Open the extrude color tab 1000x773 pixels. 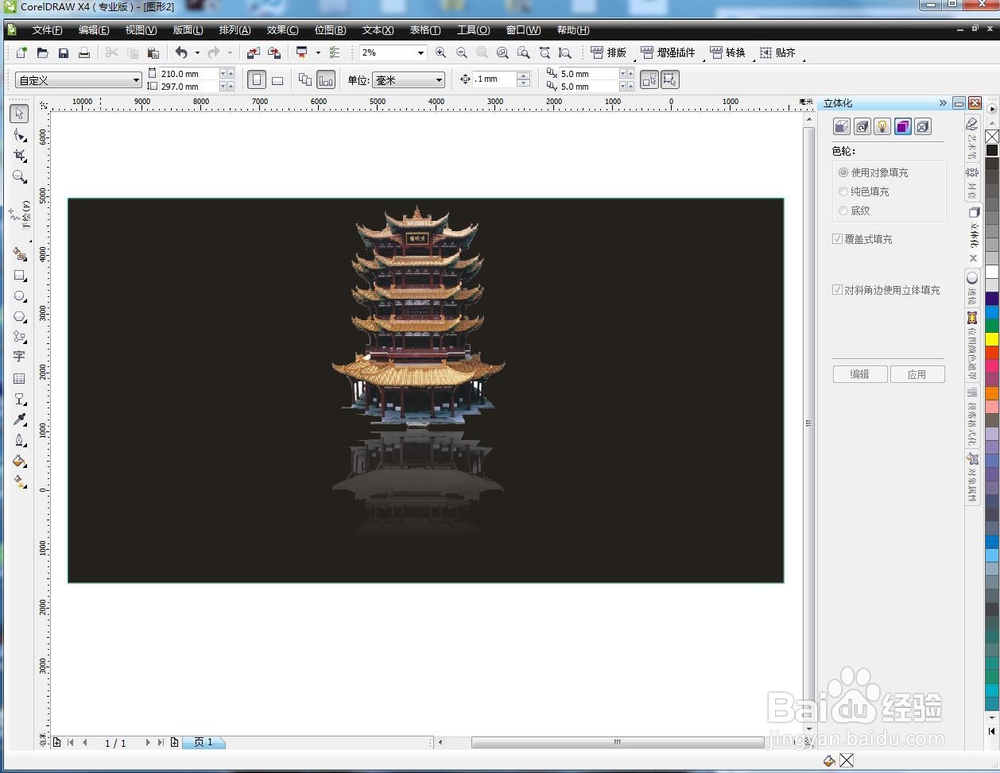[x=902, y=126]
